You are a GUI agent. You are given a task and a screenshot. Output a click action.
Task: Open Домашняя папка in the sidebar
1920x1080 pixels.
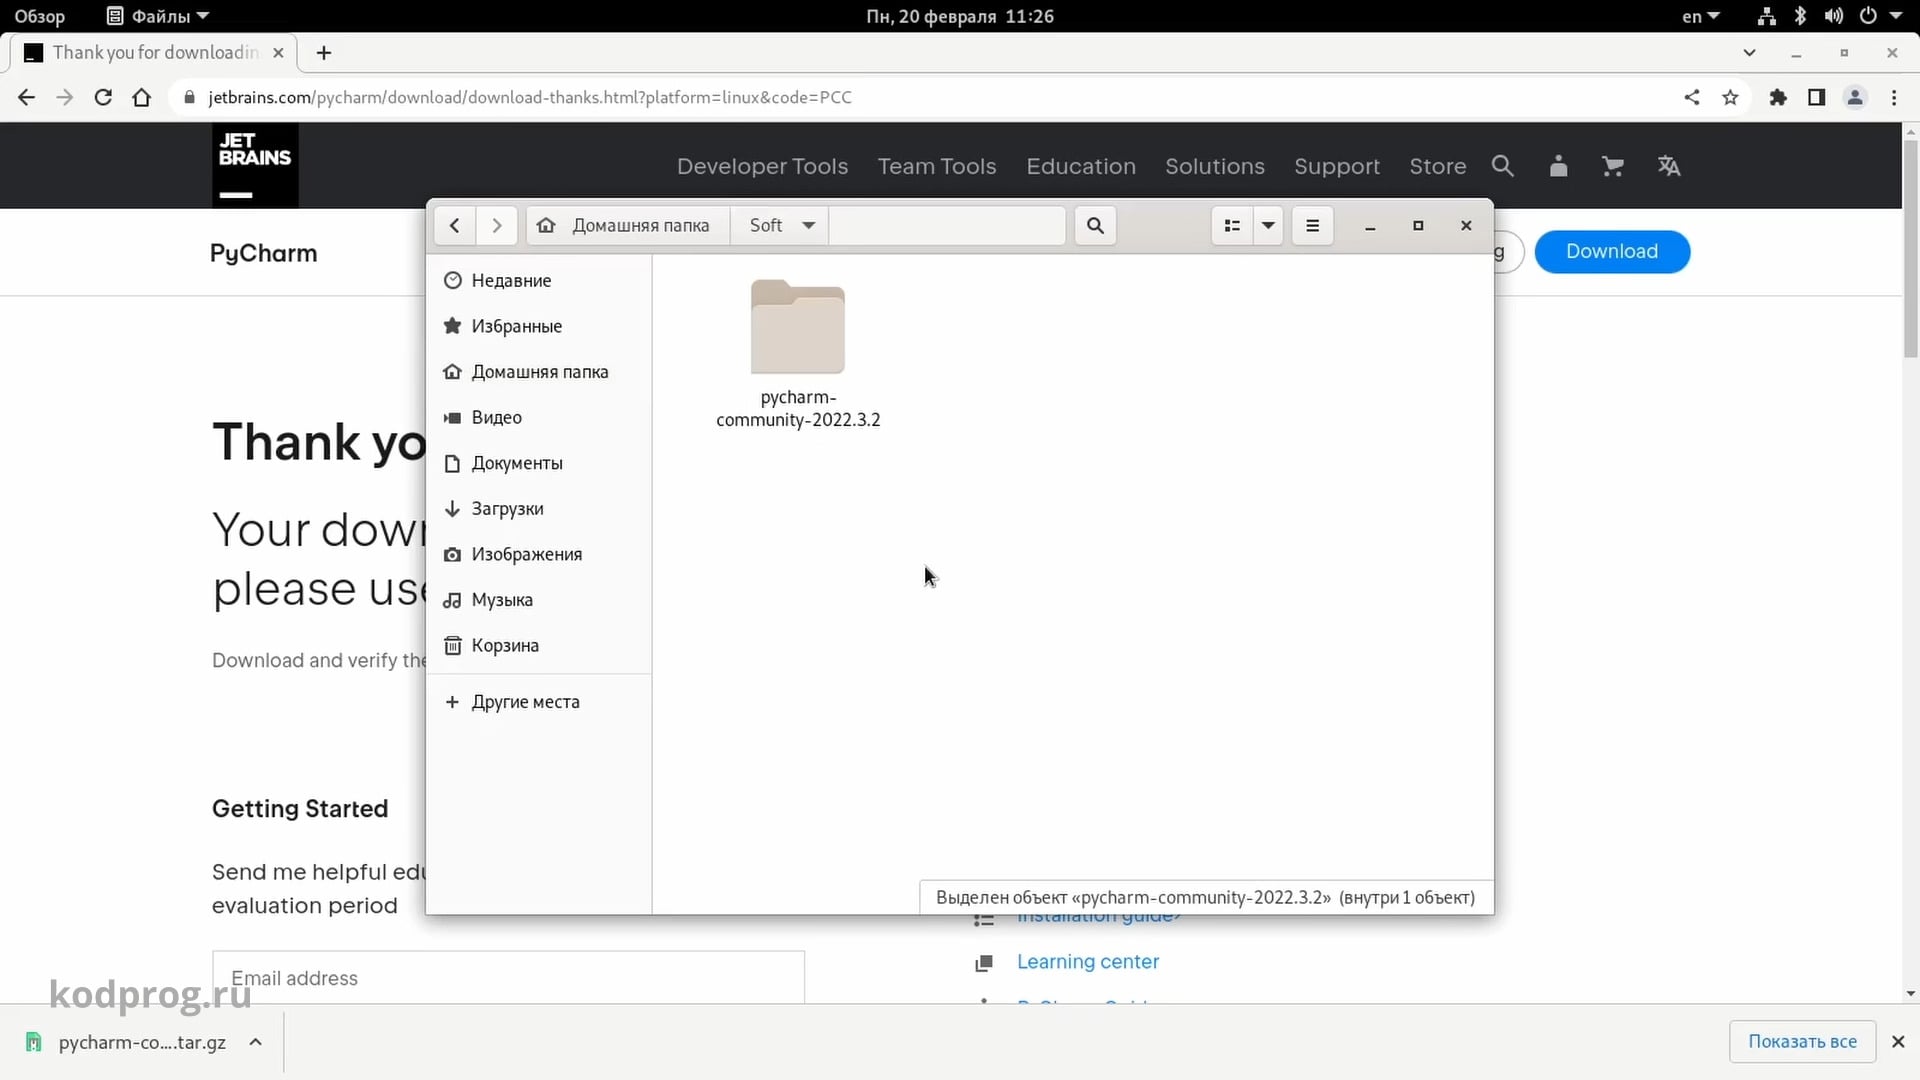[538, 372]
